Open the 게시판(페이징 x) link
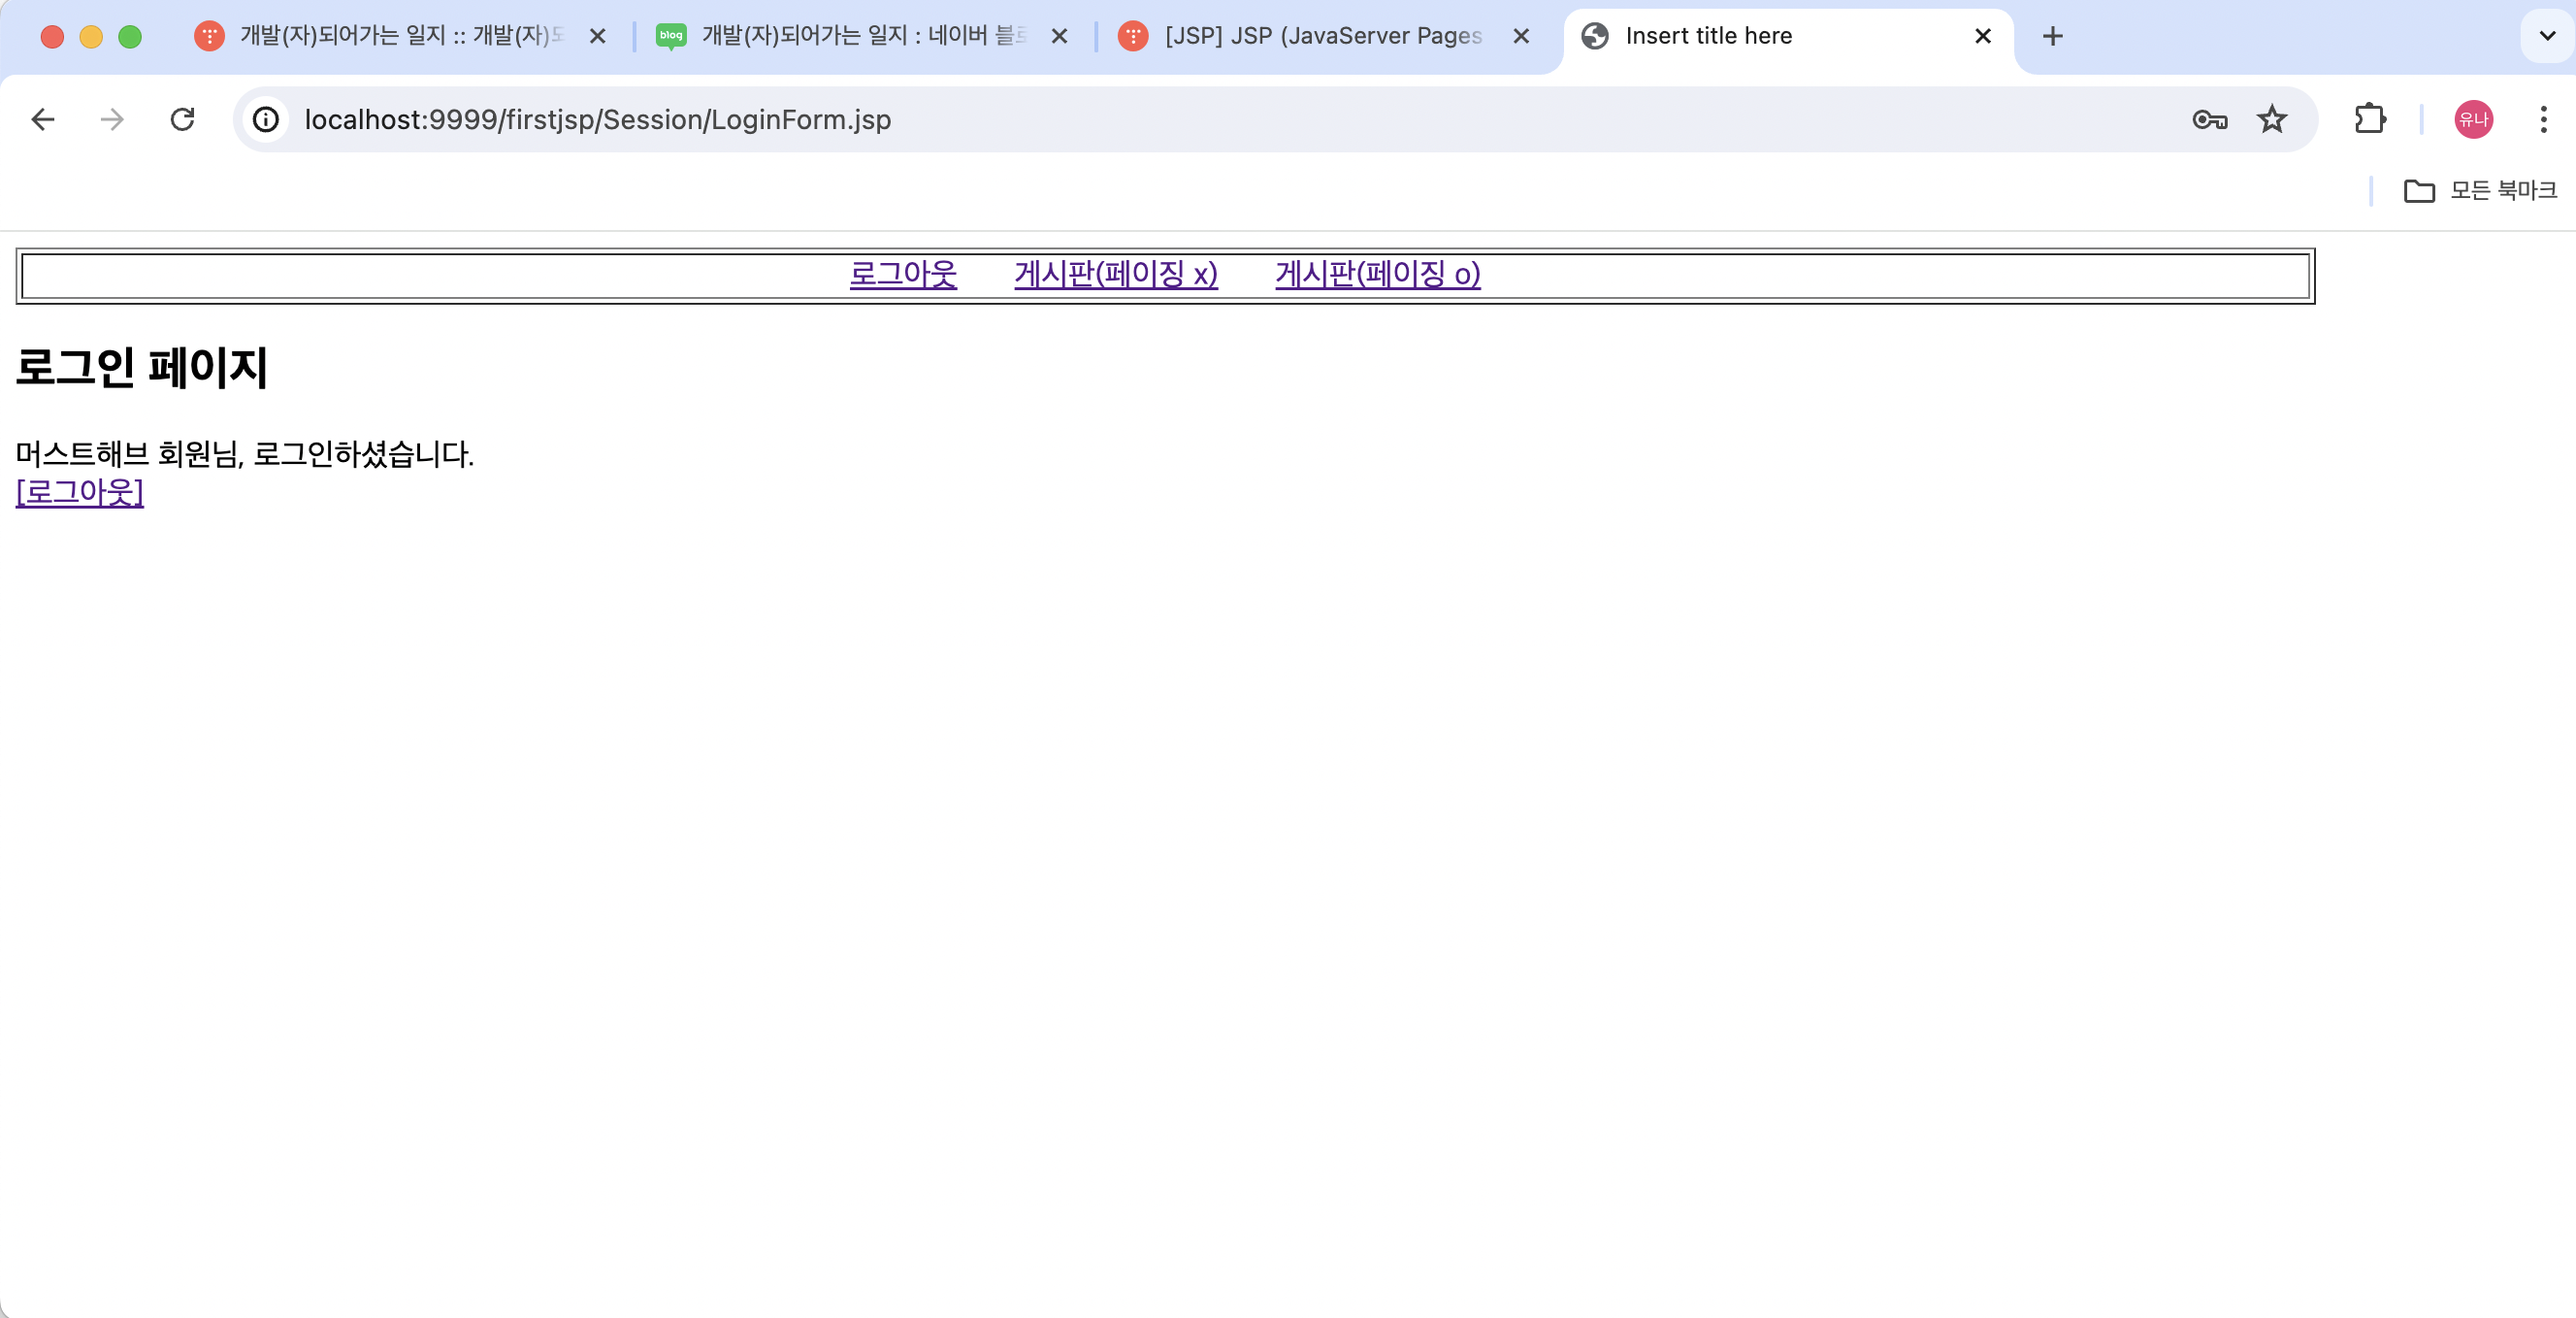Screen dimensions: 2576x1318 click(1115, 274)
